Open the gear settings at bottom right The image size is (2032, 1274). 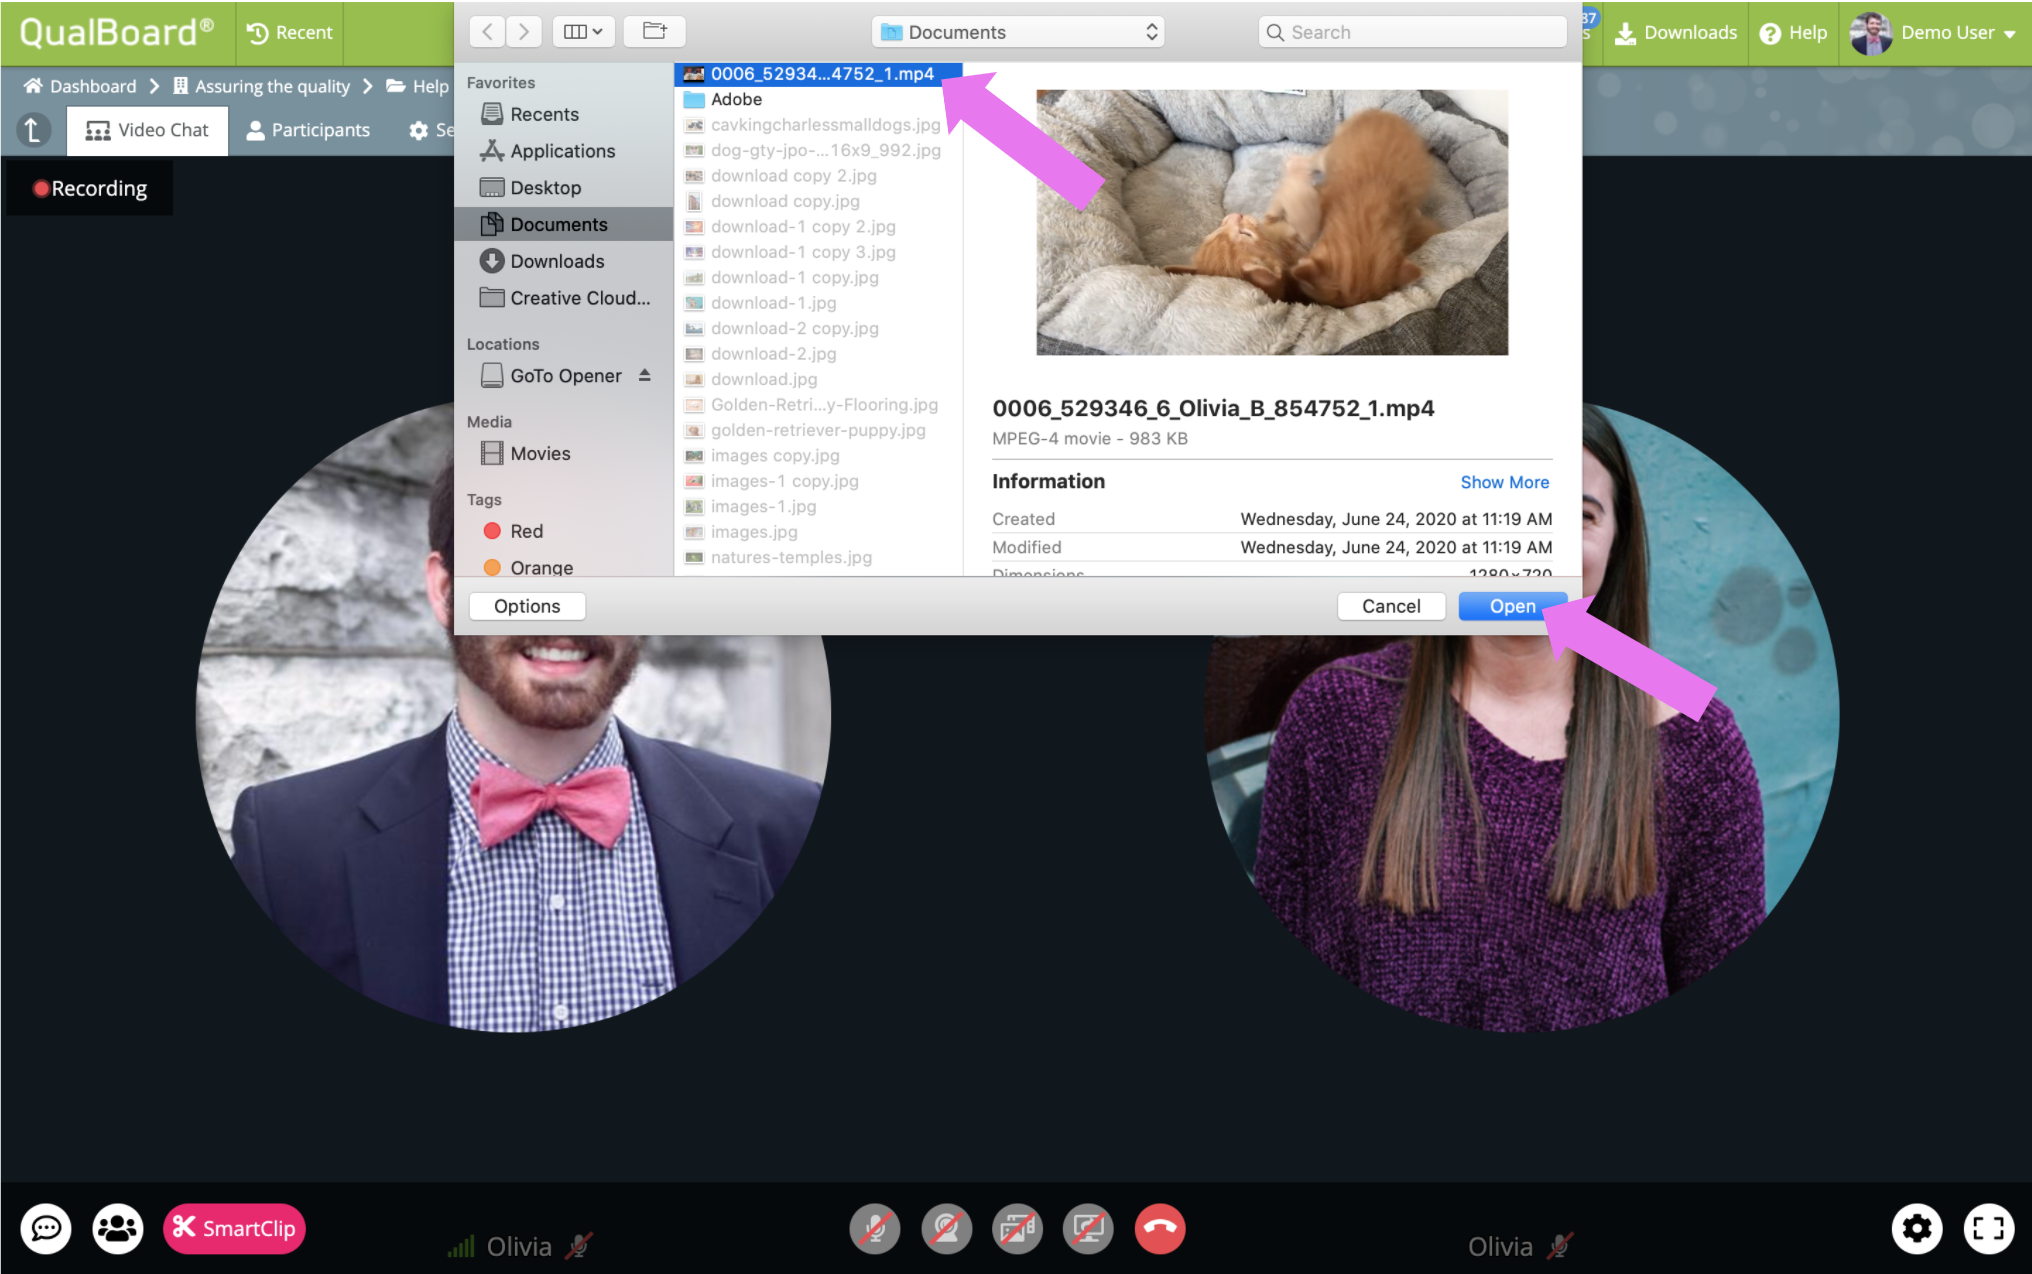[1916, 1228]
